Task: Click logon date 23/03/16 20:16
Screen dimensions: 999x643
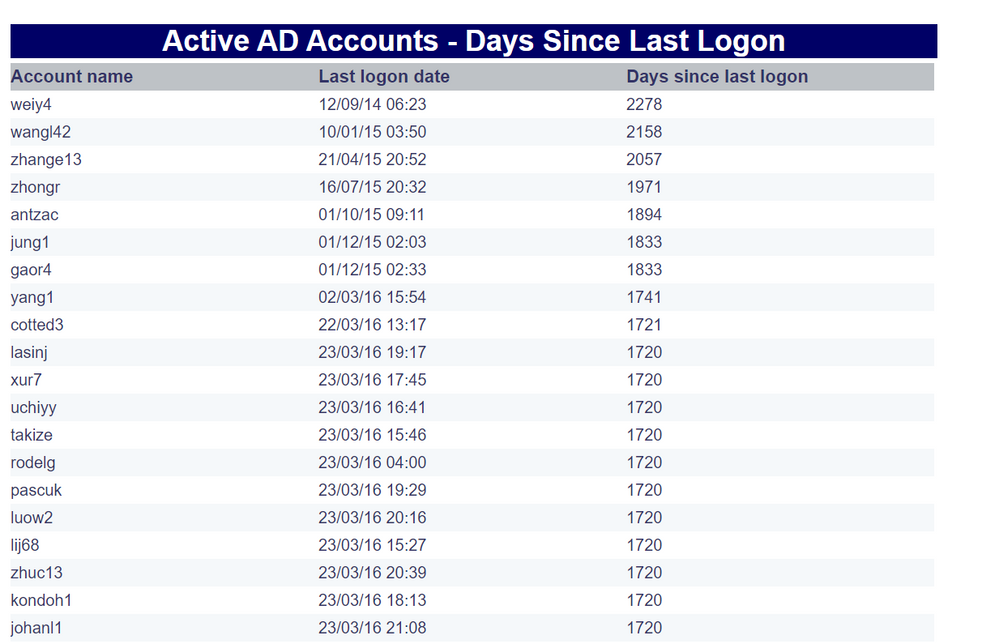Action: pos(372,518)
